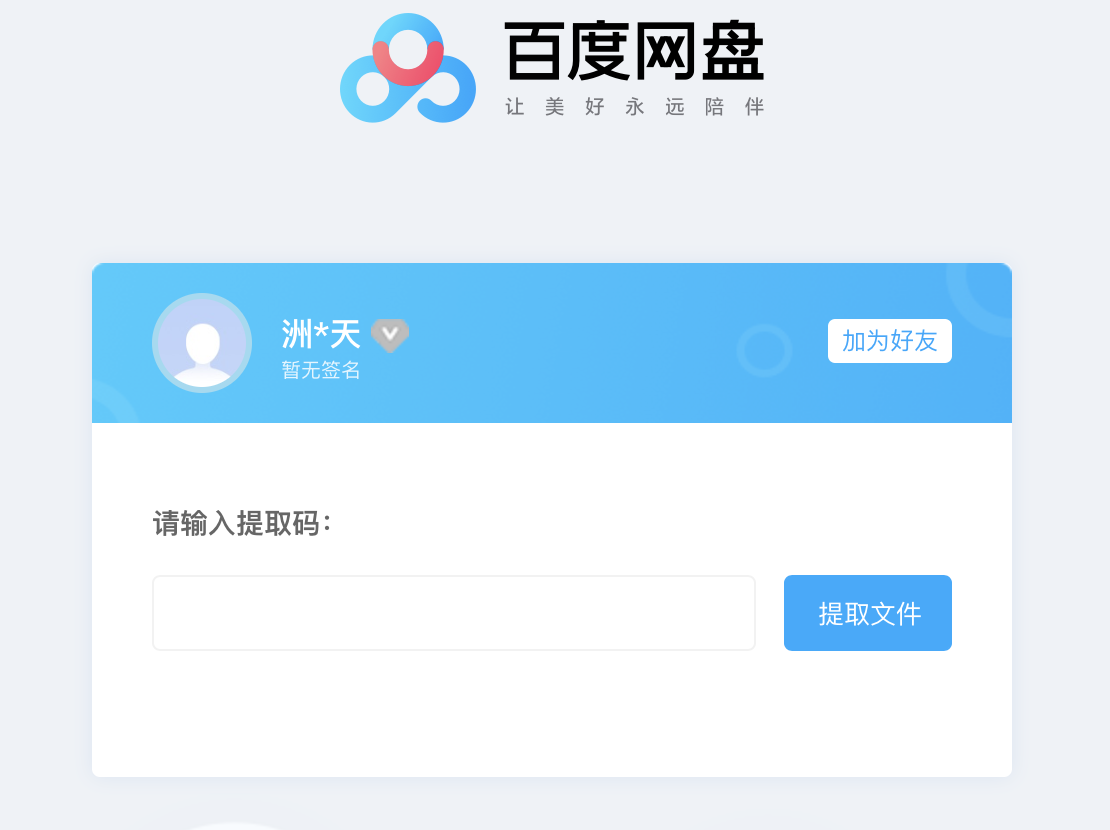1110x830 pixels.
Task: Click the red ring on top of the cloud logo
Action: (x=408, y=53)
